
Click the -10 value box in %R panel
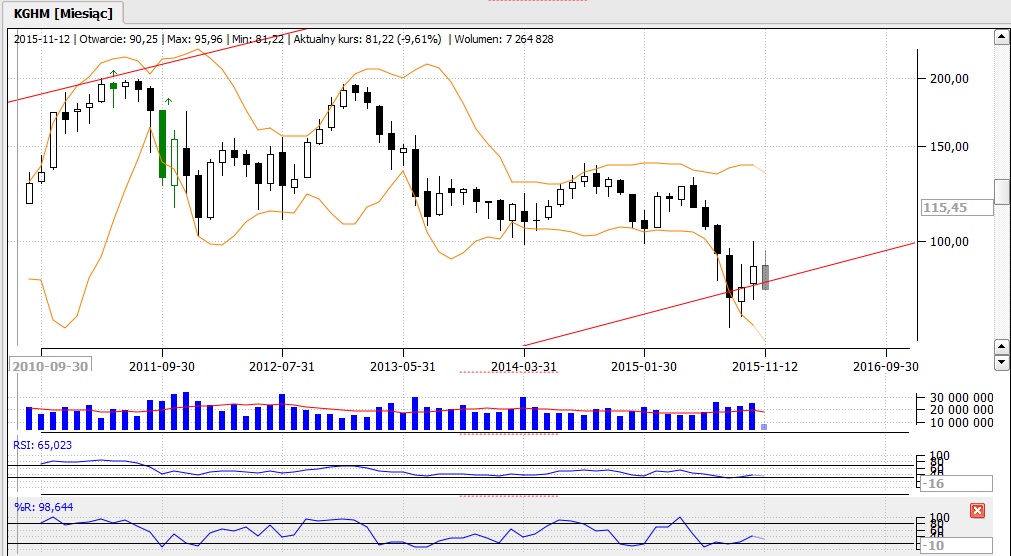click(956, 546)
